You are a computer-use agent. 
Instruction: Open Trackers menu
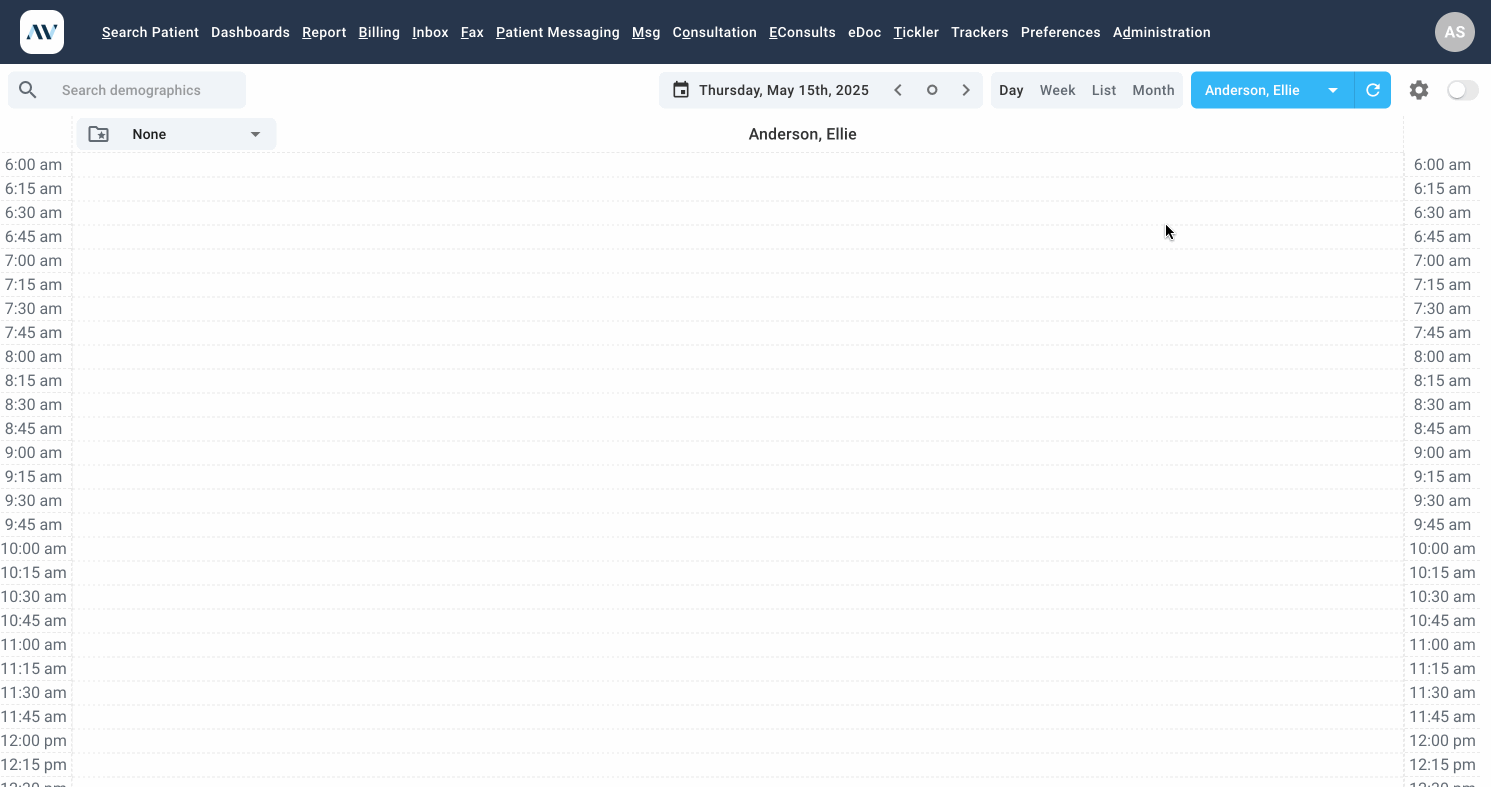pos(979,32)
